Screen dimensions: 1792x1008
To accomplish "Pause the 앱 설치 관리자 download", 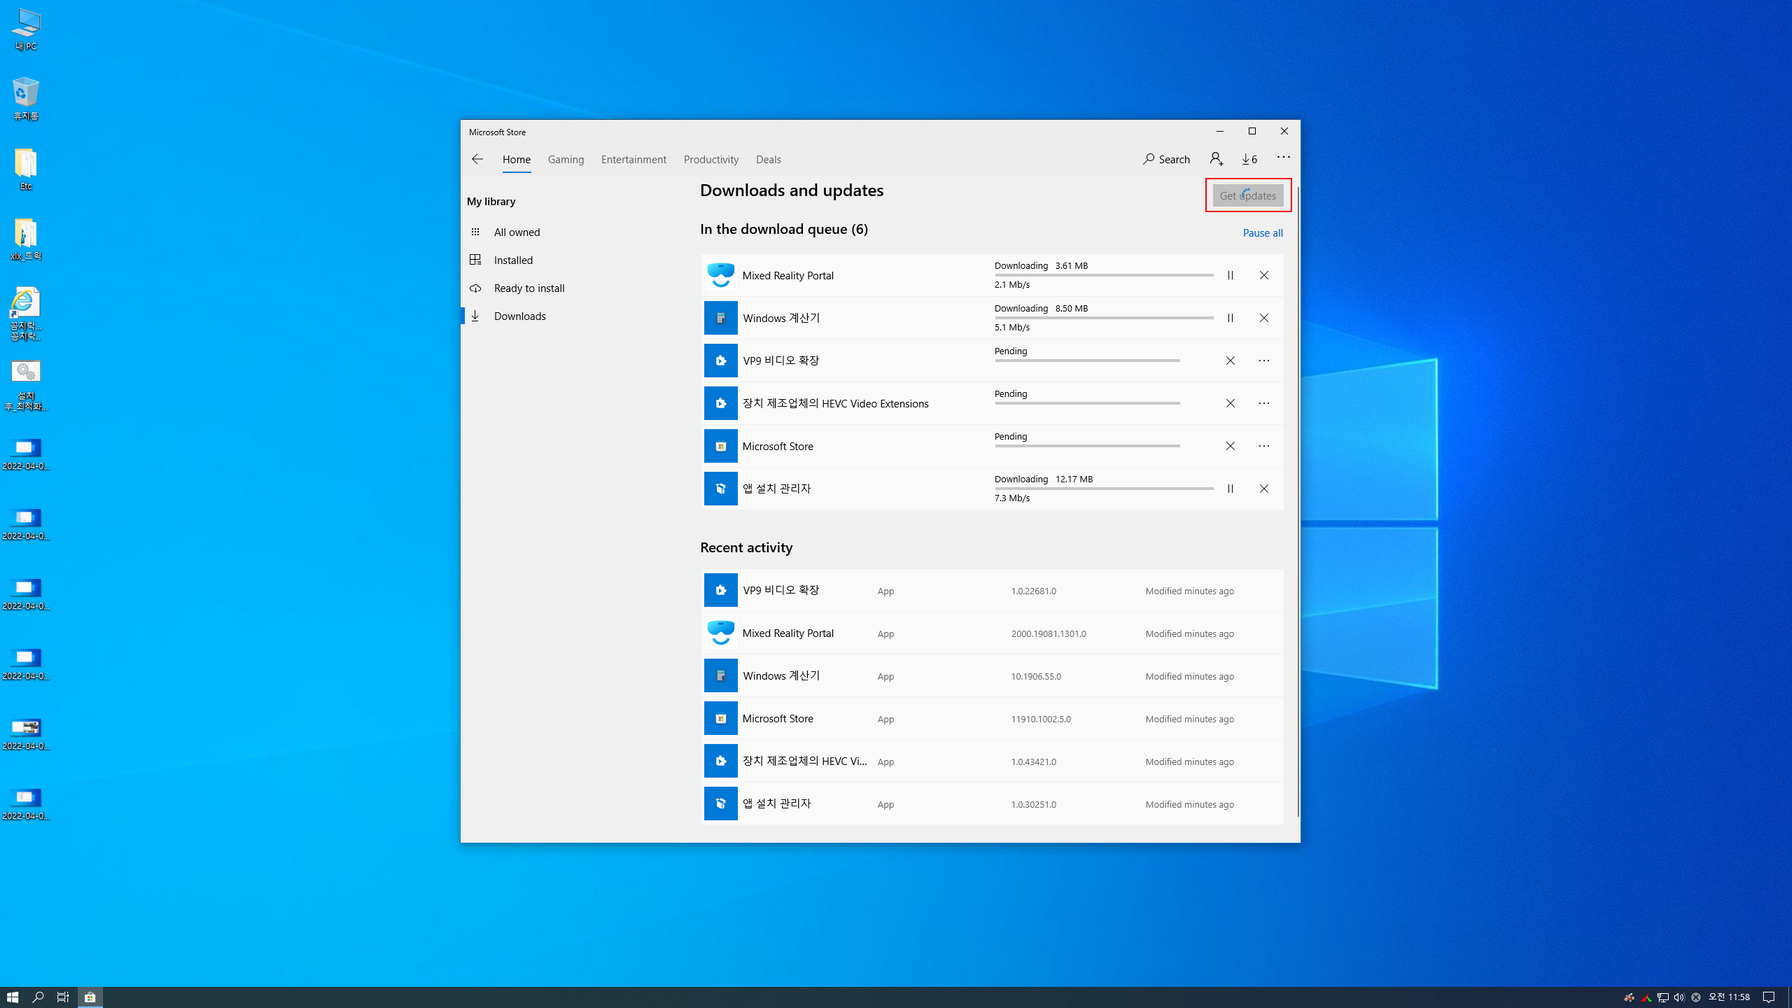I will click(x=1231, y=489).
